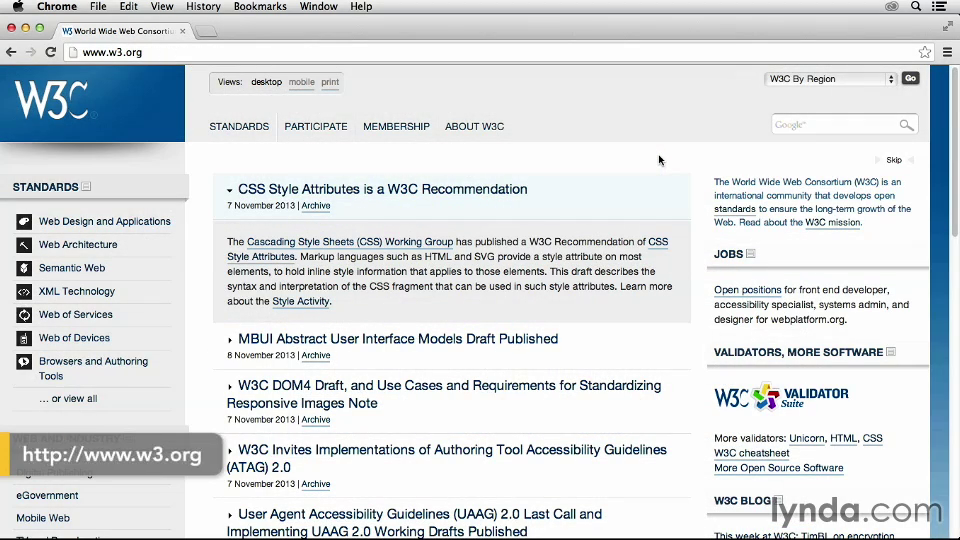Click the Web of Devices icon
The width and height of the screenshot is (960, 540).
24,338
